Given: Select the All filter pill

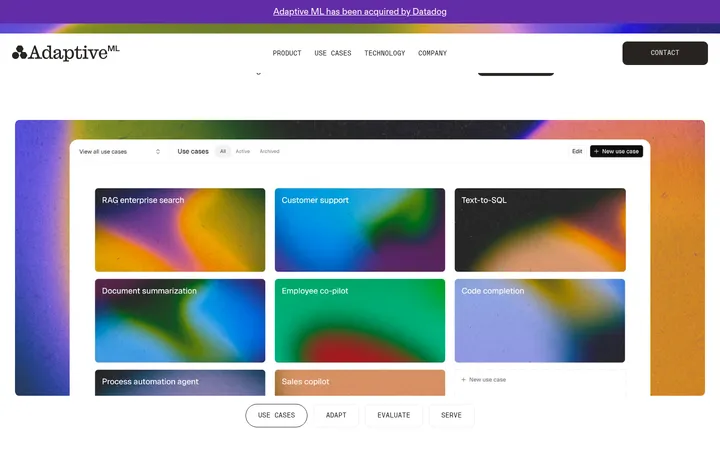Looking at the screenshot, I should coord(223,151).
